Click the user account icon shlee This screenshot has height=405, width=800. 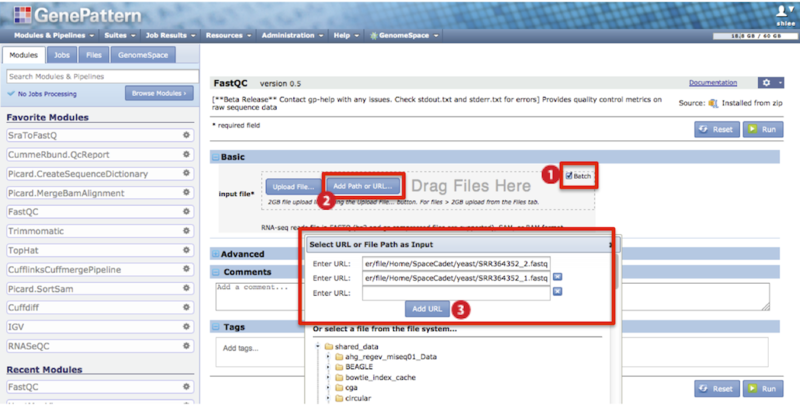point(785,13)
